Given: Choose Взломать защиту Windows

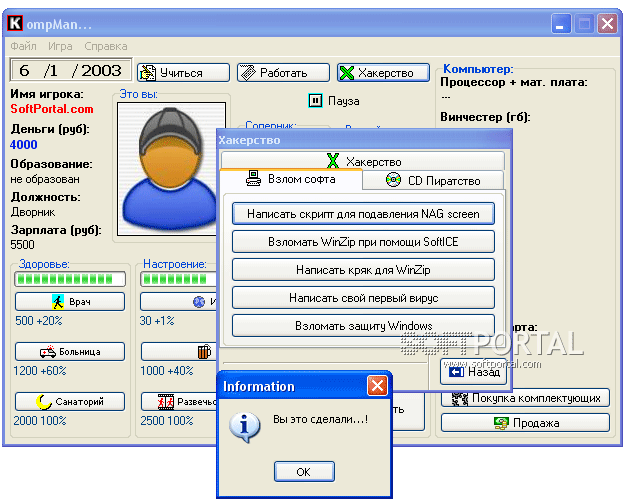Looking at the screenshot, I should click(x=363, y=325).
